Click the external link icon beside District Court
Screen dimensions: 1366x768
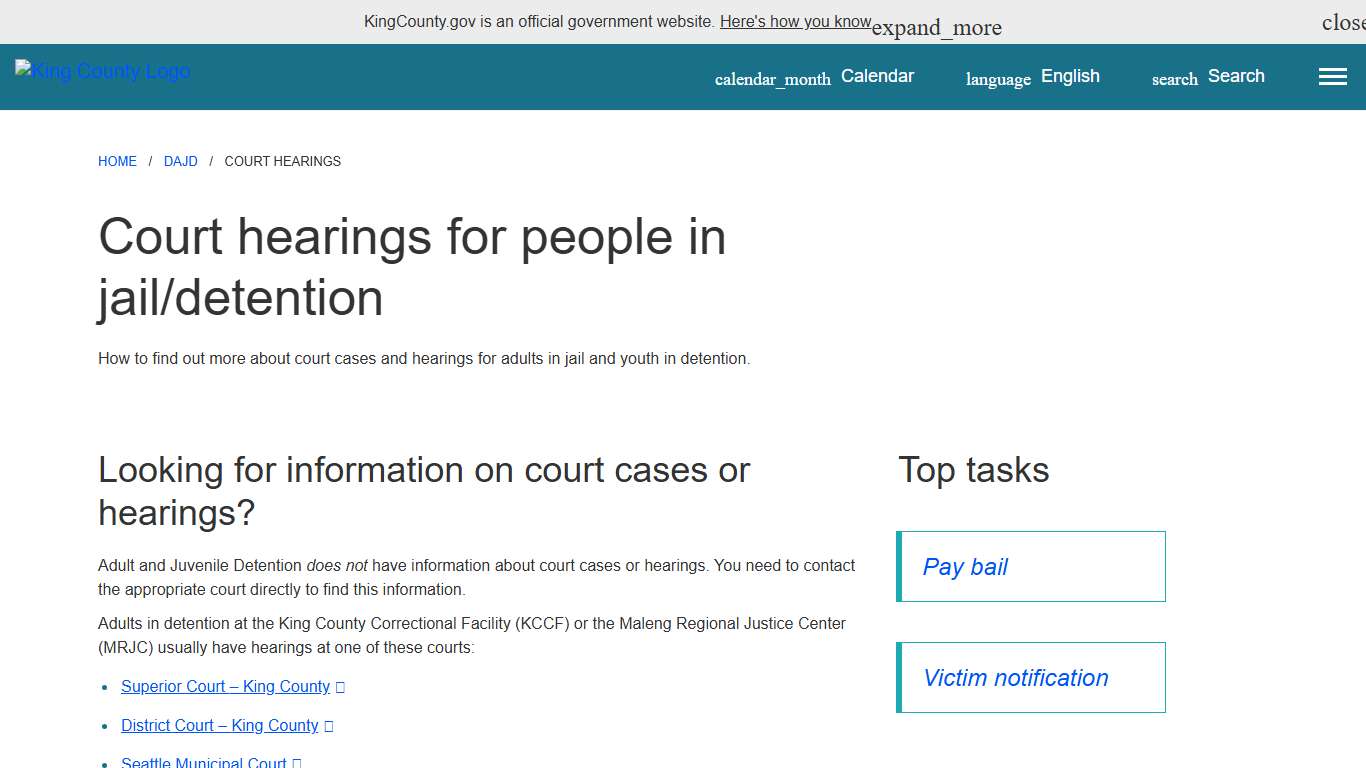330,726
